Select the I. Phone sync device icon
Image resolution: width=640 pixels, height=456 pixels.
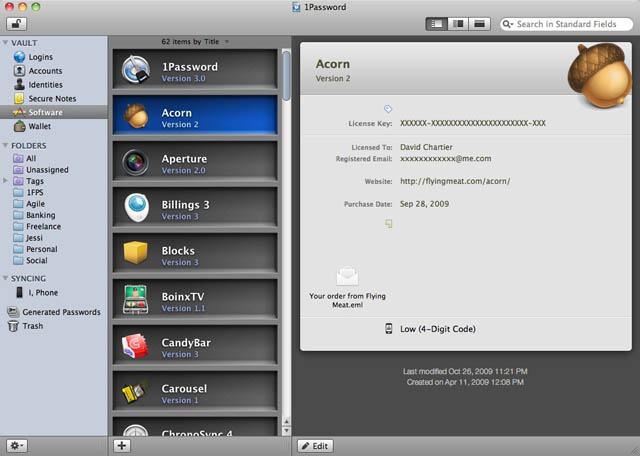(x=19, y=292)
